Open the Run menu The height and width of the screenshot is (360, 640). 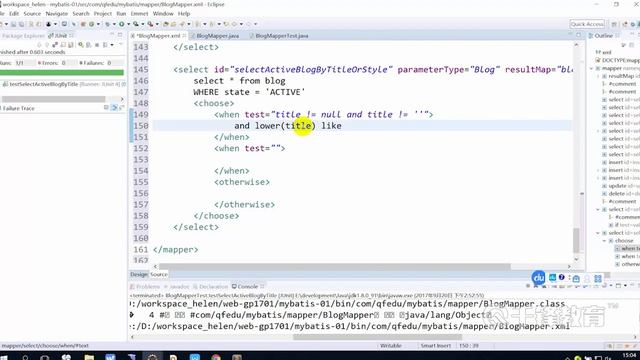point(121,13)
